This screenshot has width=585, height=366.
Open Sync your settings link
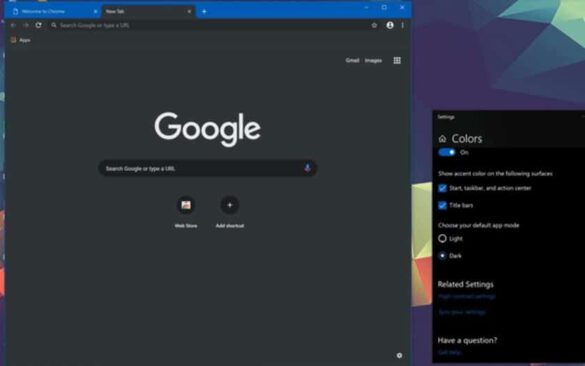click(x=462, y=312)
